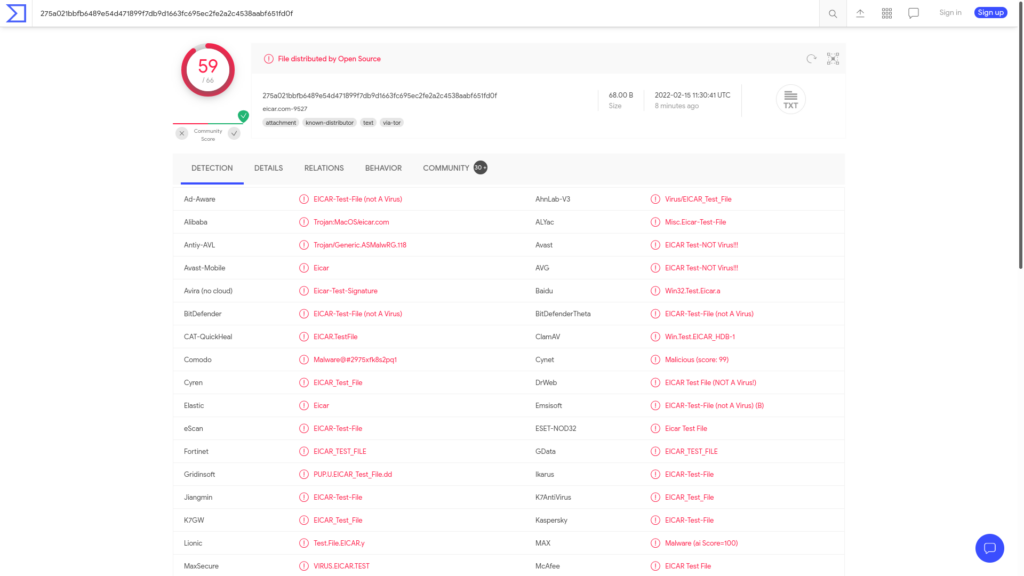Click the Alibaba detection alert icon
This screenshot has width=1024, height=576.
point(304,222)
